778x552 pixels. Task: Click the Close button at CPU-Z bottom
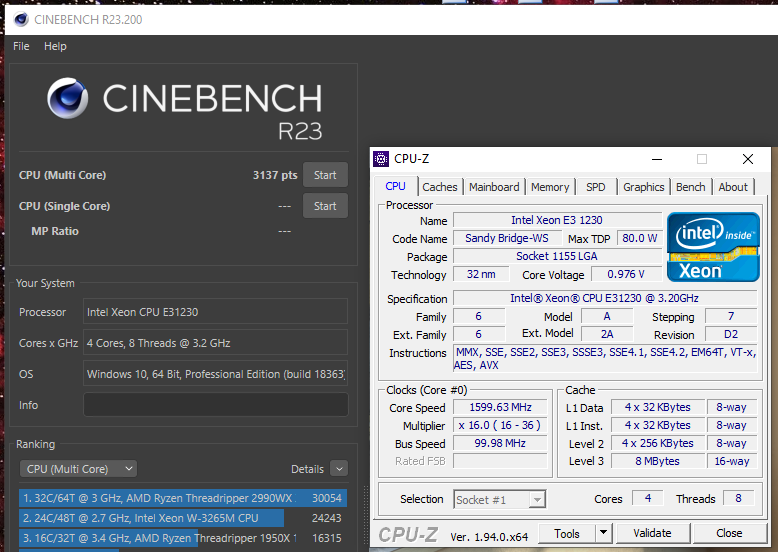(x=729, y=534)
